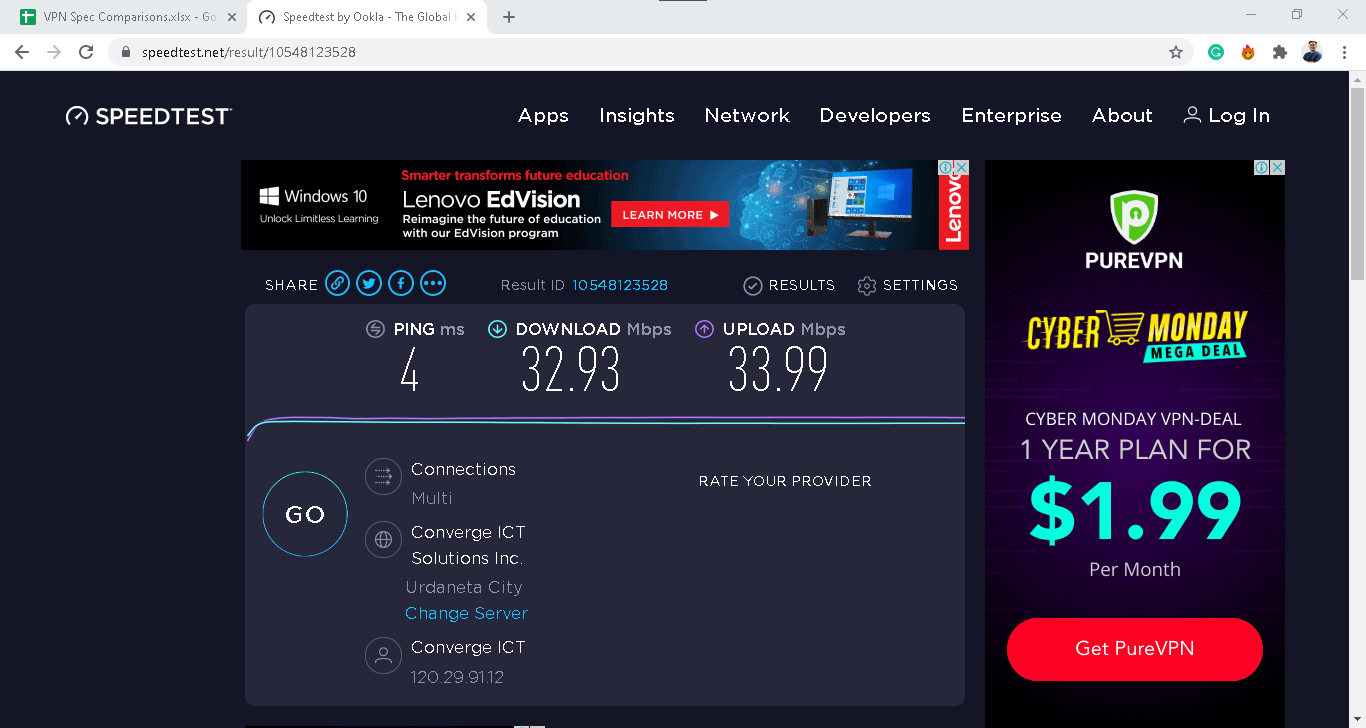Screen dimensions: 1366x728
Task: Open more sharing options via ellipsis icon
Action: pos(433,283)
